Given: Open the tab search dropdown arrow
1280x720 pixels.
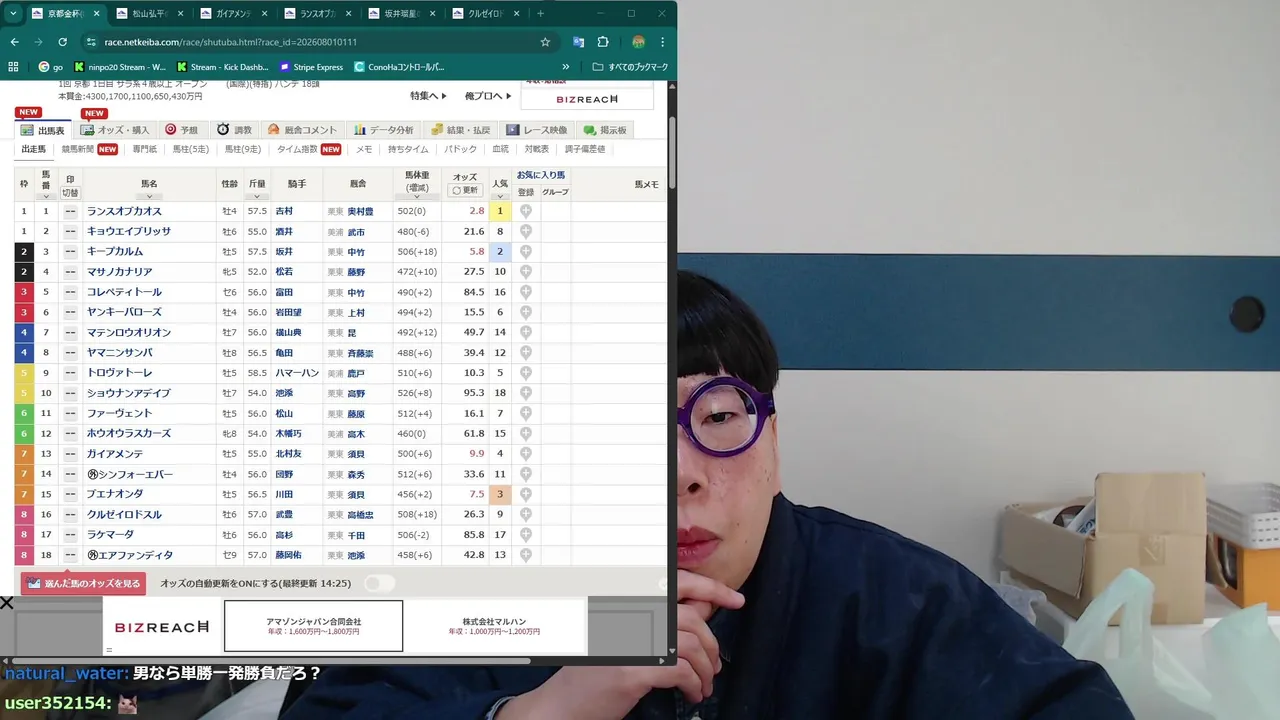Looking at the screenshot, I should [x=13, y=14].
